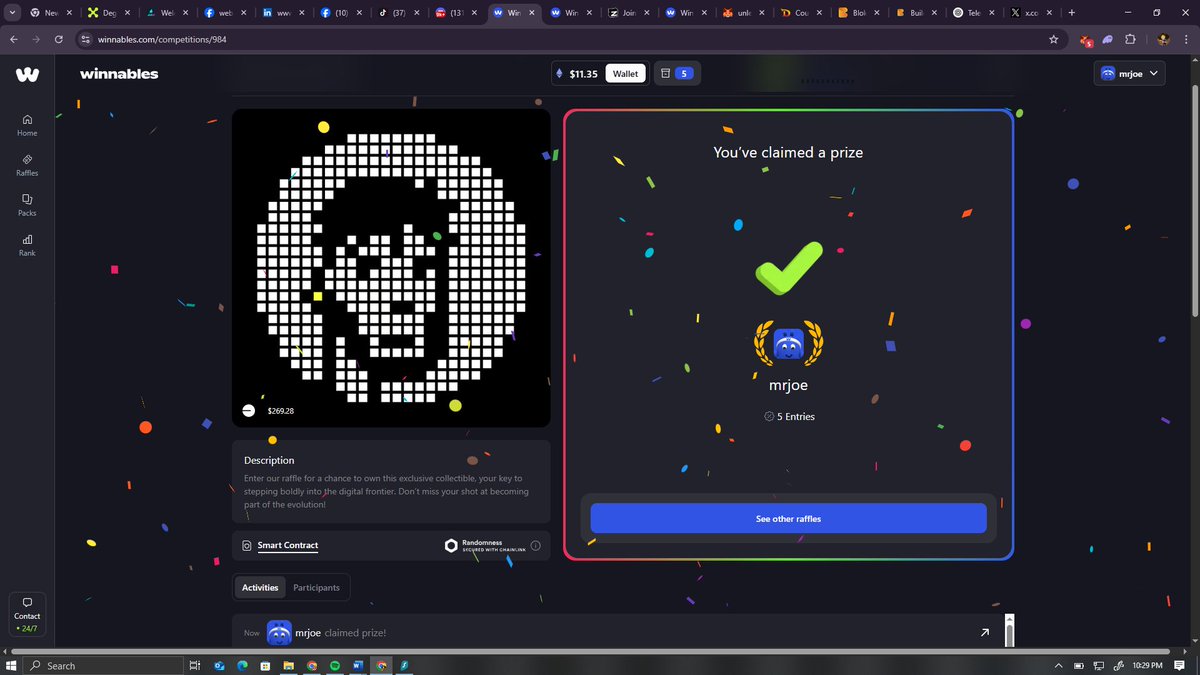Image resolution: width=1200 pixels, height=675 pixels.
Task: Switch to the Participants tab
Action: coord(316,587)
